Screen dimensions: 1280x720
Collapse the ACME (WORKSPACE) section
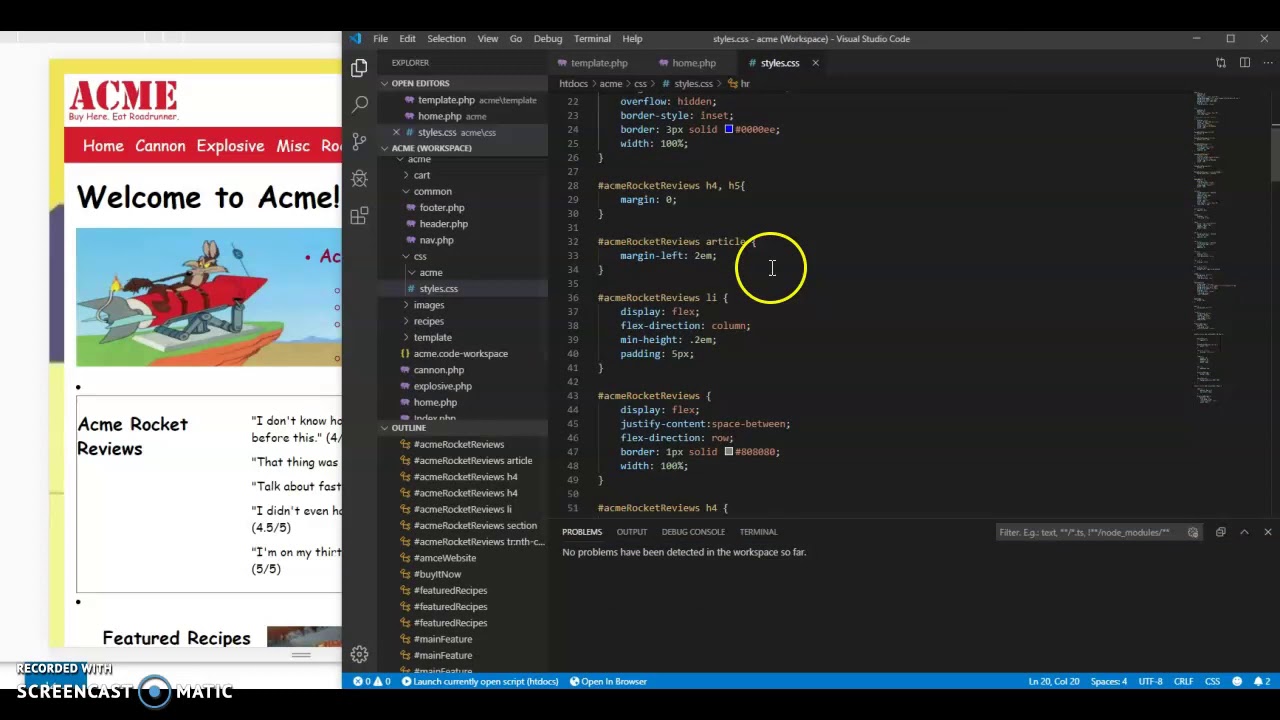tap(431, 148)
